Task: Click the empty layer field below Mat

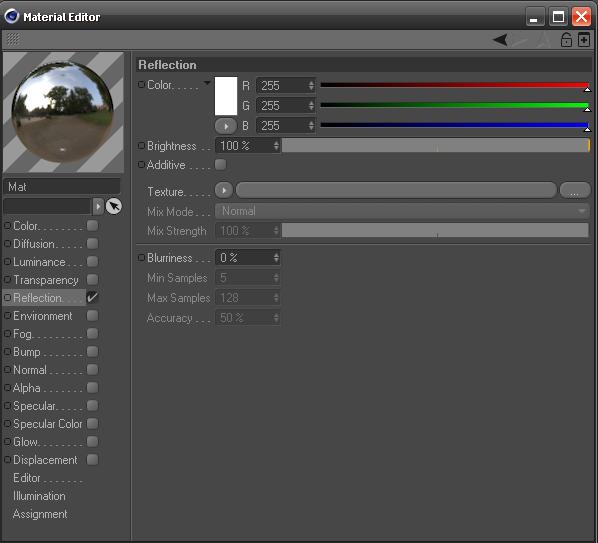Action: pos(47,206)
